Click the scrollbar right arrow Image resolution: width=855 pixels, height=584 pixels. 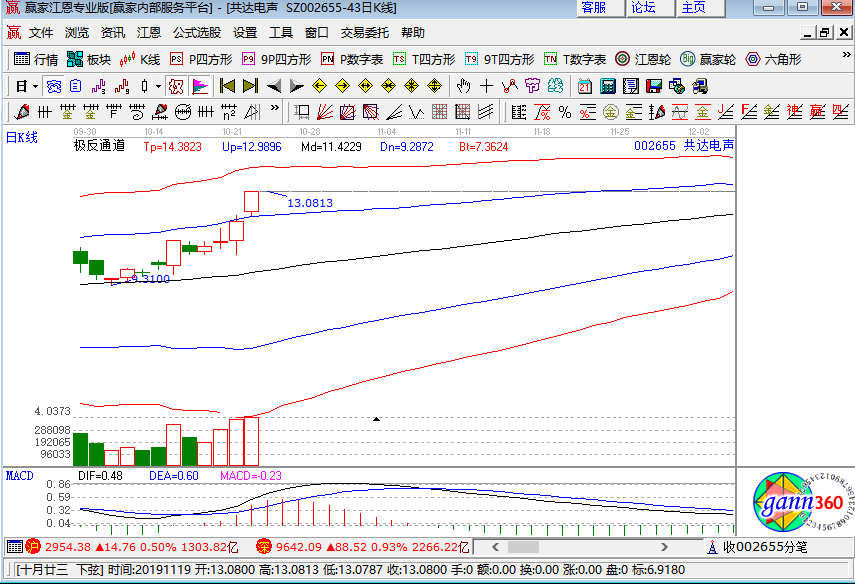(x=664, y=547)
